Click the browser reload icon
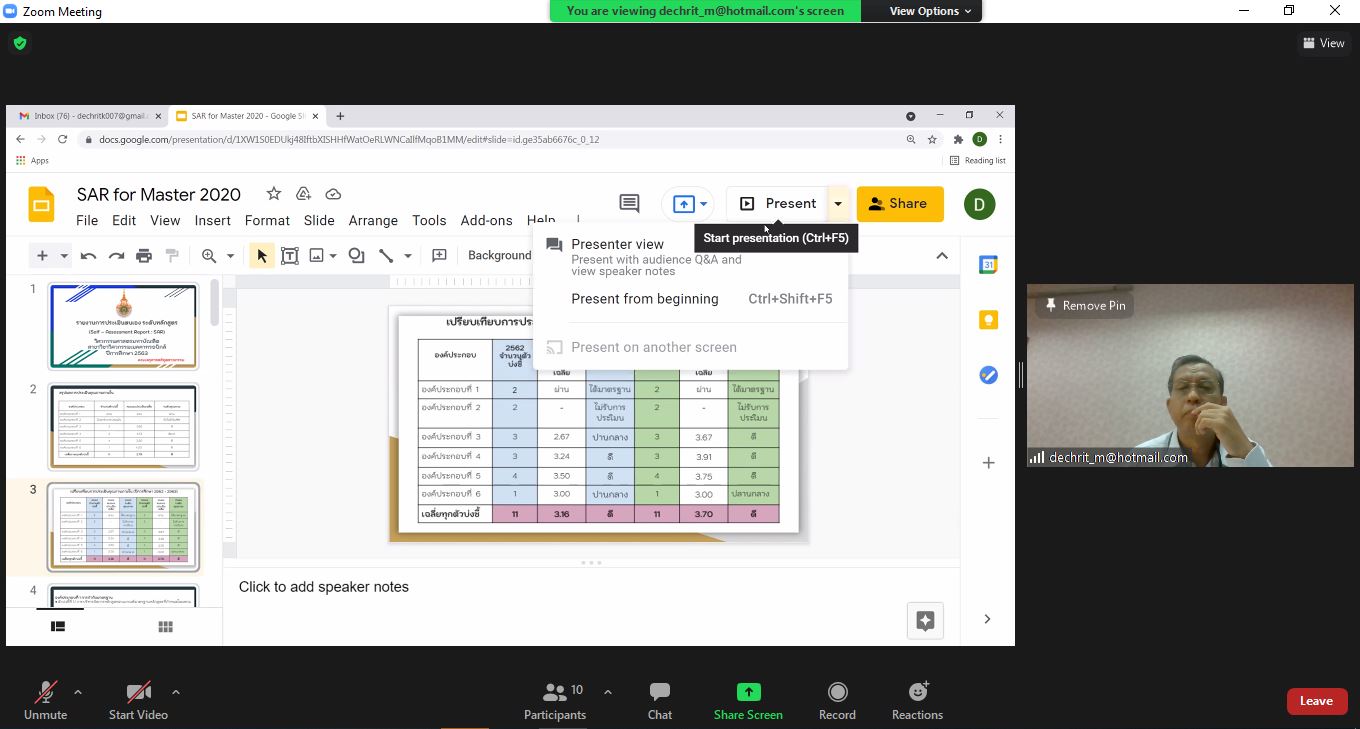 click(62, 139)
